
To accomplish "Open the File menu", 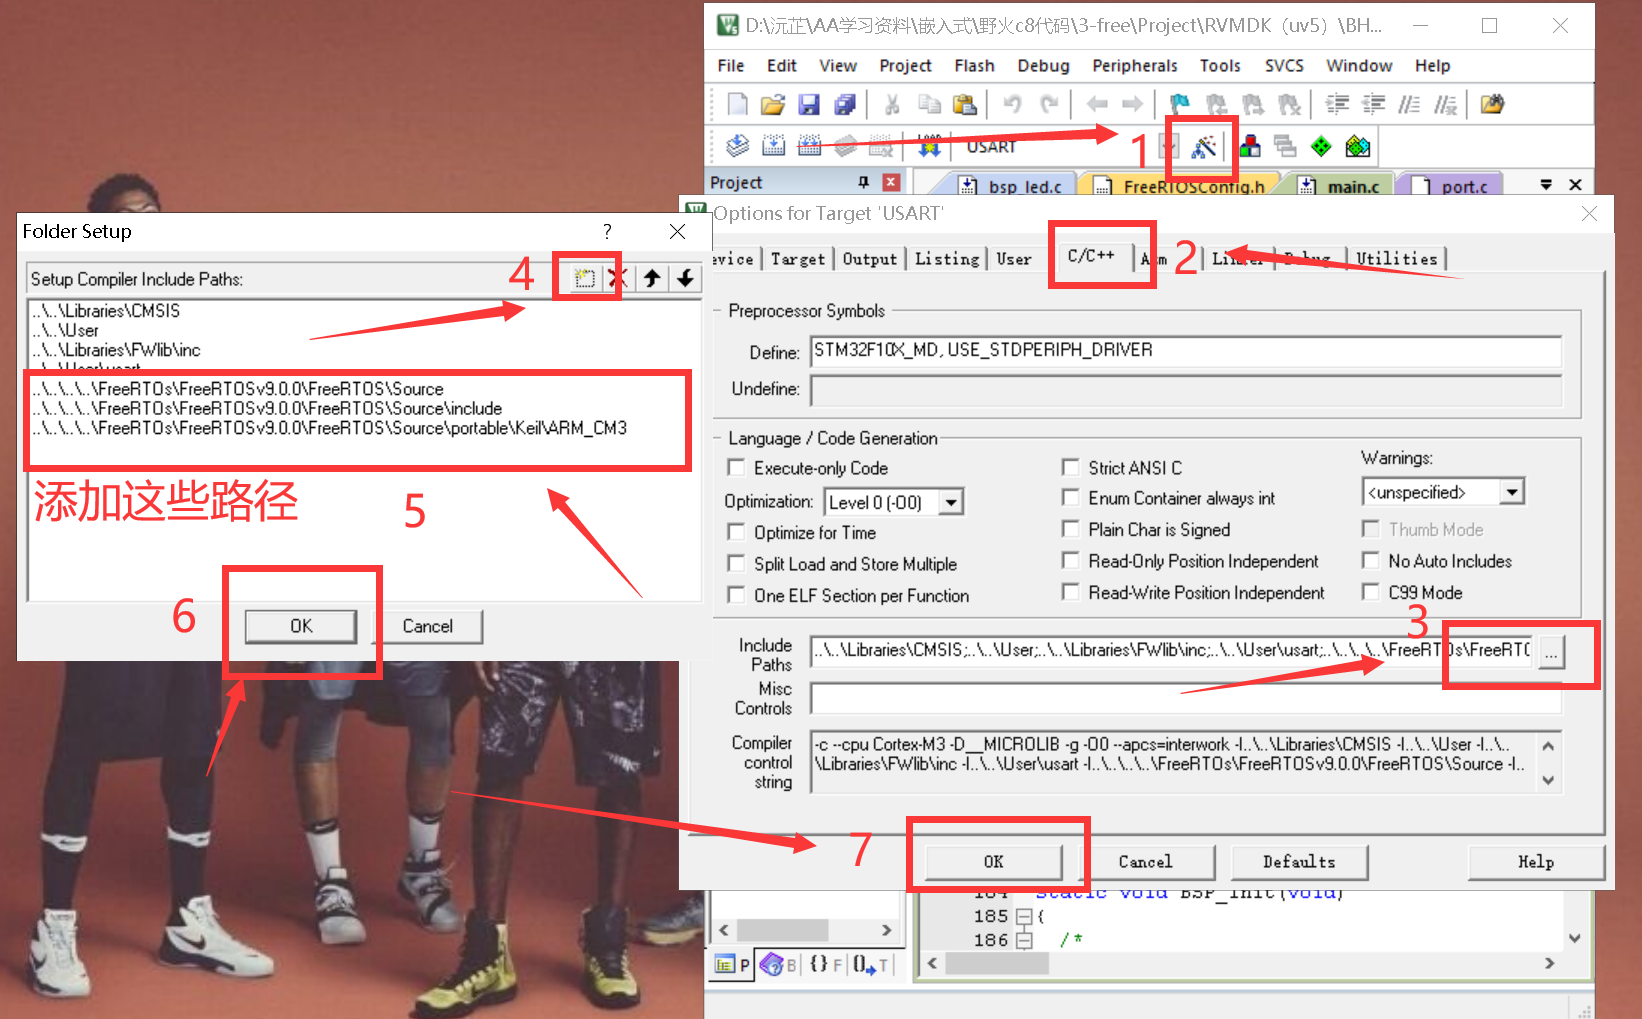I will point(731,65).
